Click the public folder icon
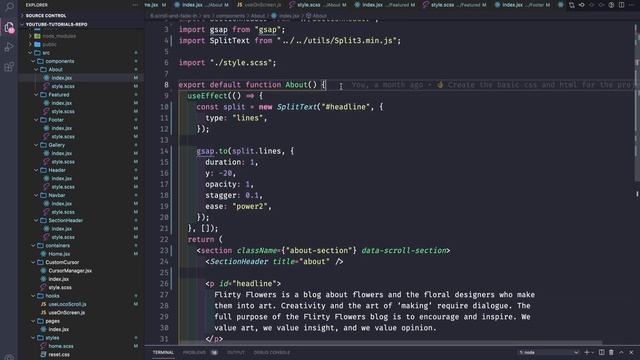 coord(38,44)
